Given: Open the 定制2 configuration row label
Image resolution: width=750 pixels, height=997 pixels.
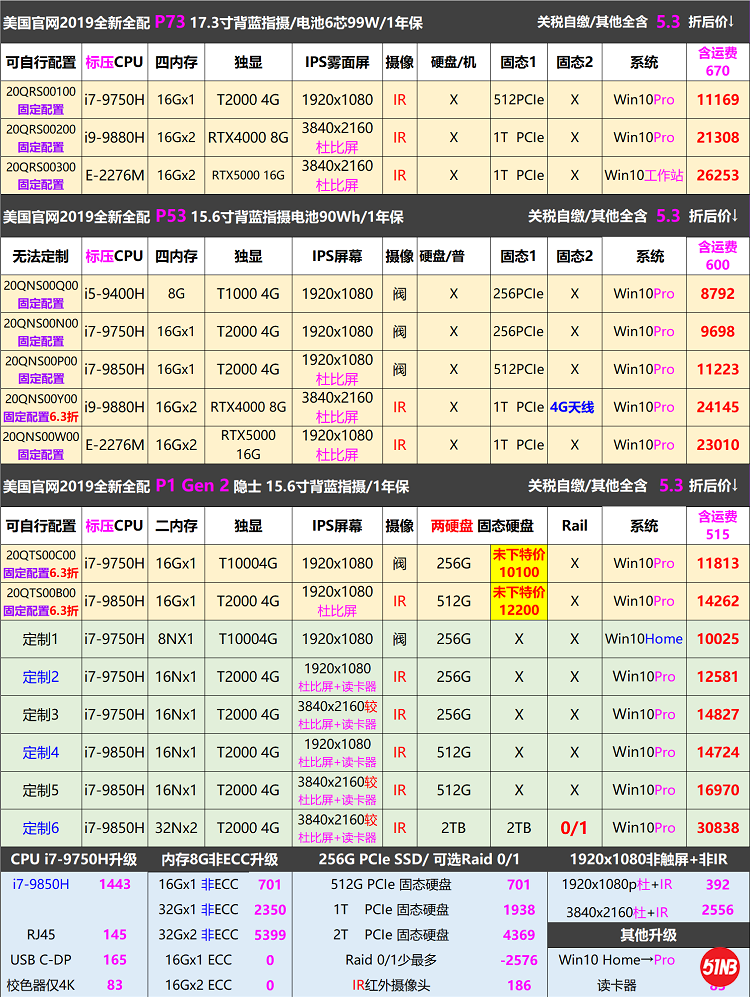Looking at the screenshot, I should click(41, 677).
